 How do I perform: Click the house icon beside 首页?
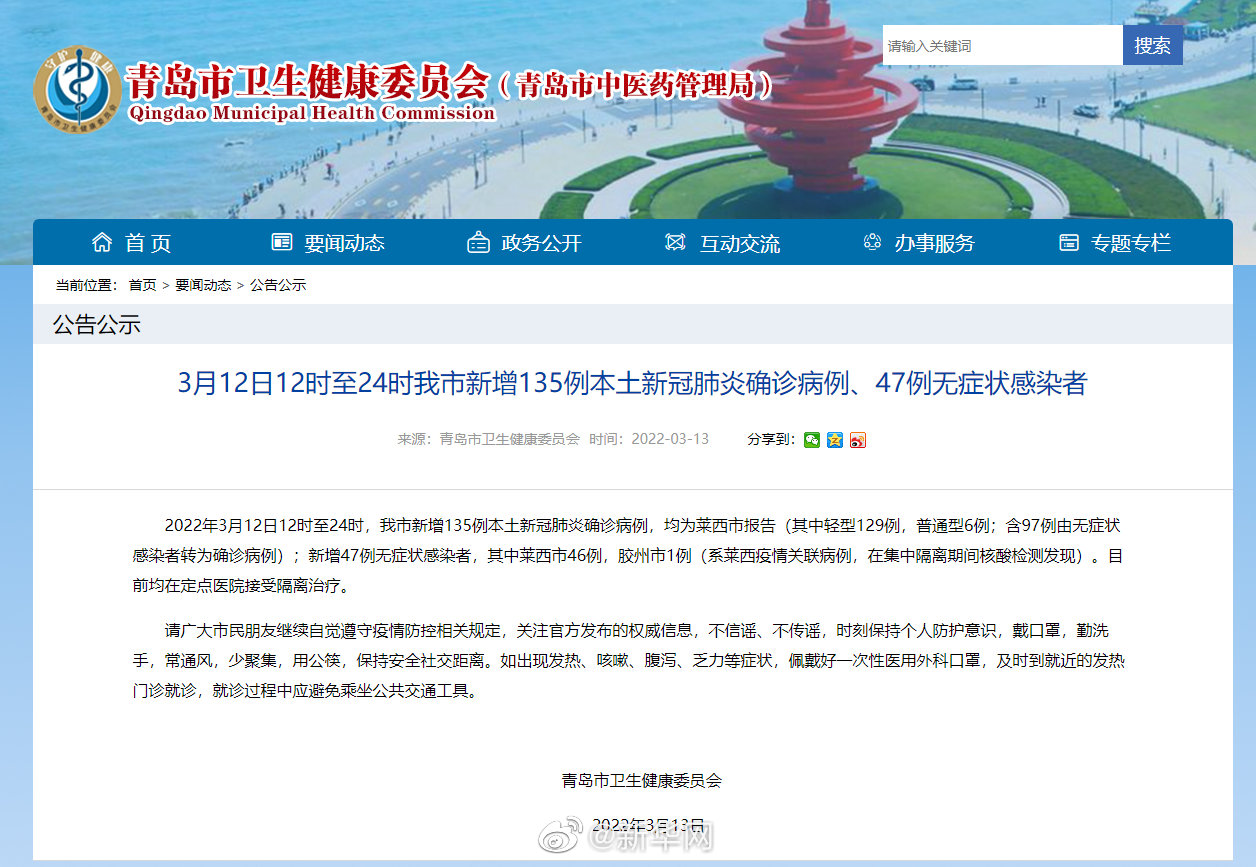point(102,242)
